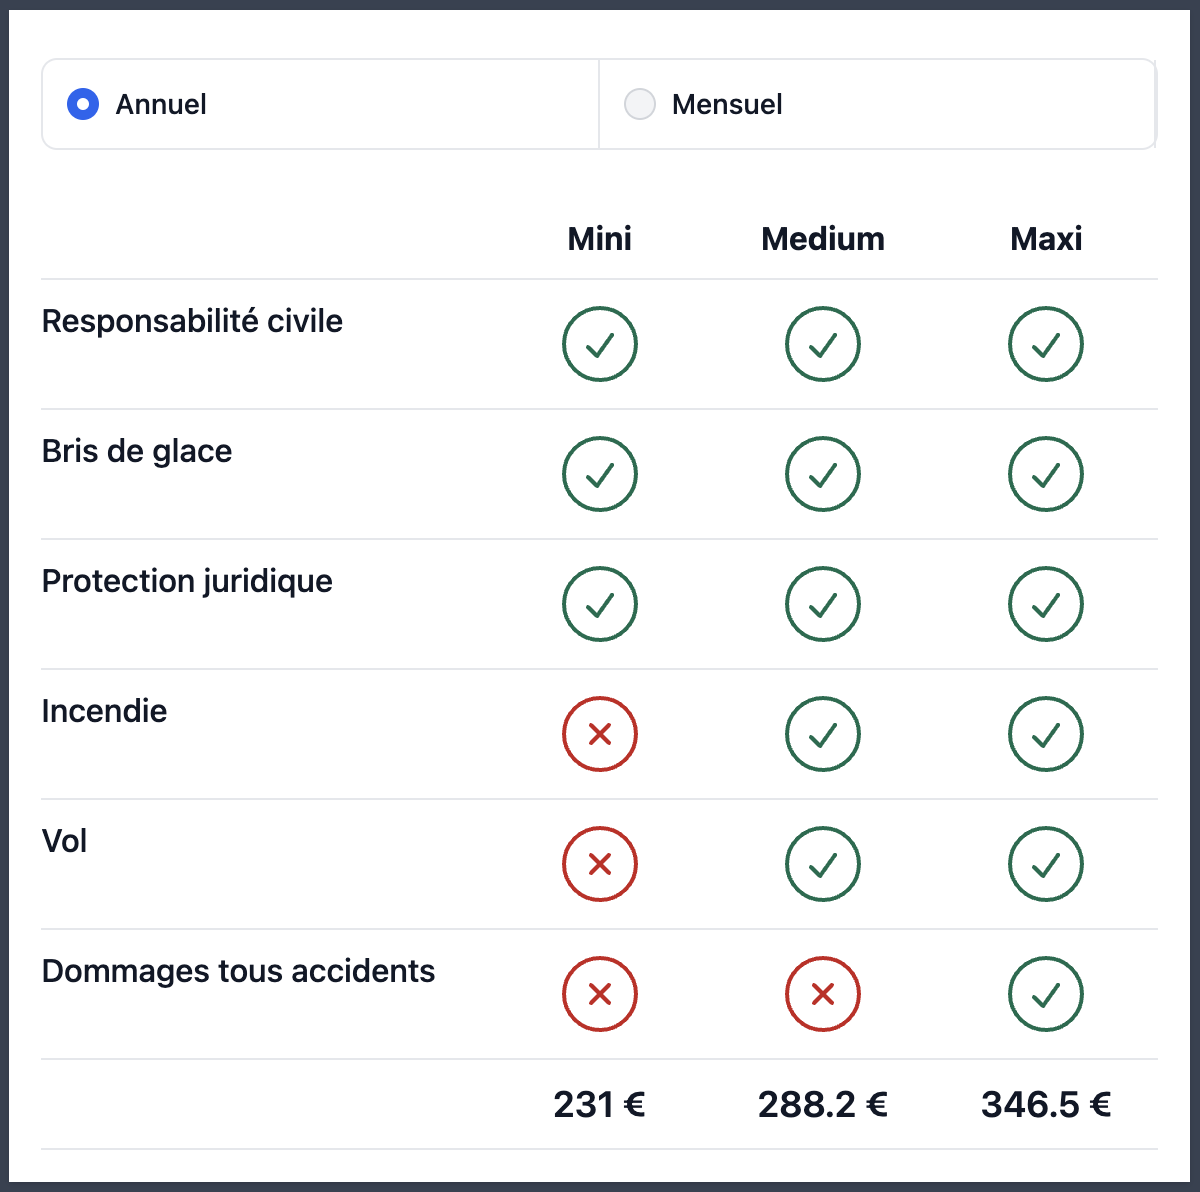
Task: Click Maxi checkmark for Dommages tous accidents
Action: point(1046,994)
